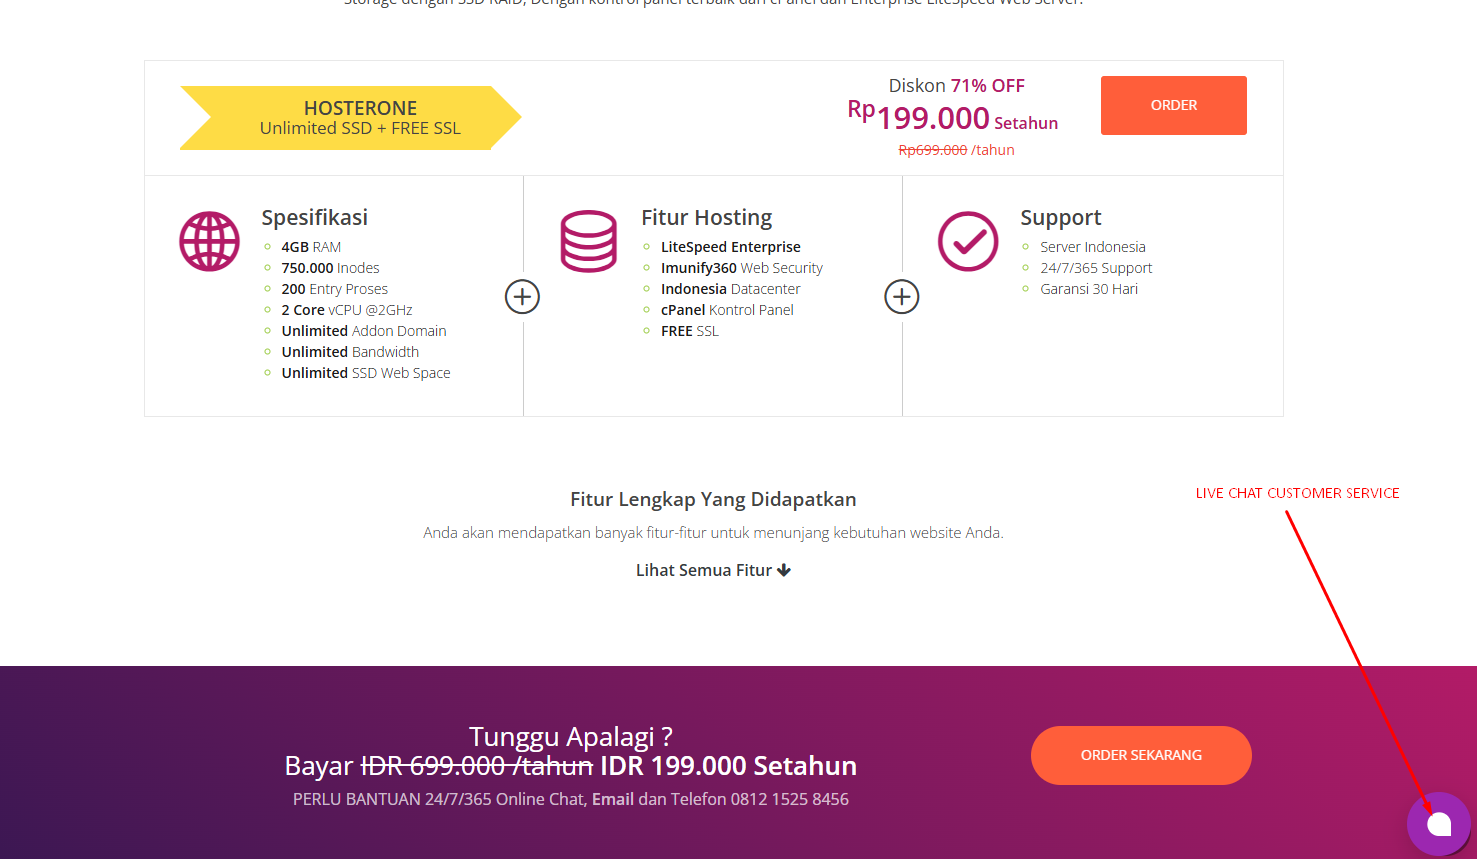This screenshot has width=1477, height=859.
Task: Click the Garansi 30 Hari support item
Action: [1089, 288]
